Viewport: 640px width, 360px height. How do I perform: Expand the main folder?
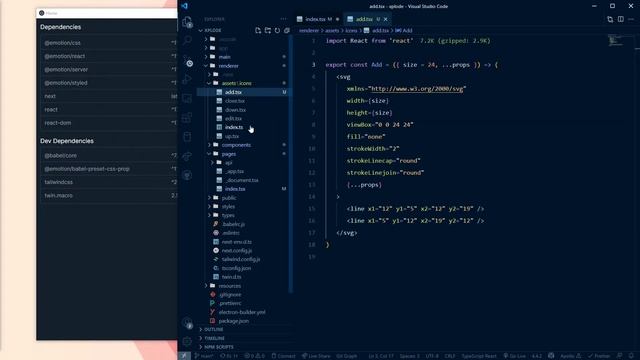224,57
